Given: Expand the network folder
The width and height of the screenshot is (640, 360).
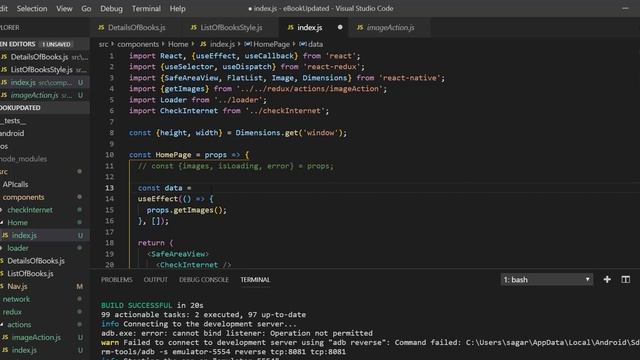Looking at the screenshot, I should [x=44, y=299].
